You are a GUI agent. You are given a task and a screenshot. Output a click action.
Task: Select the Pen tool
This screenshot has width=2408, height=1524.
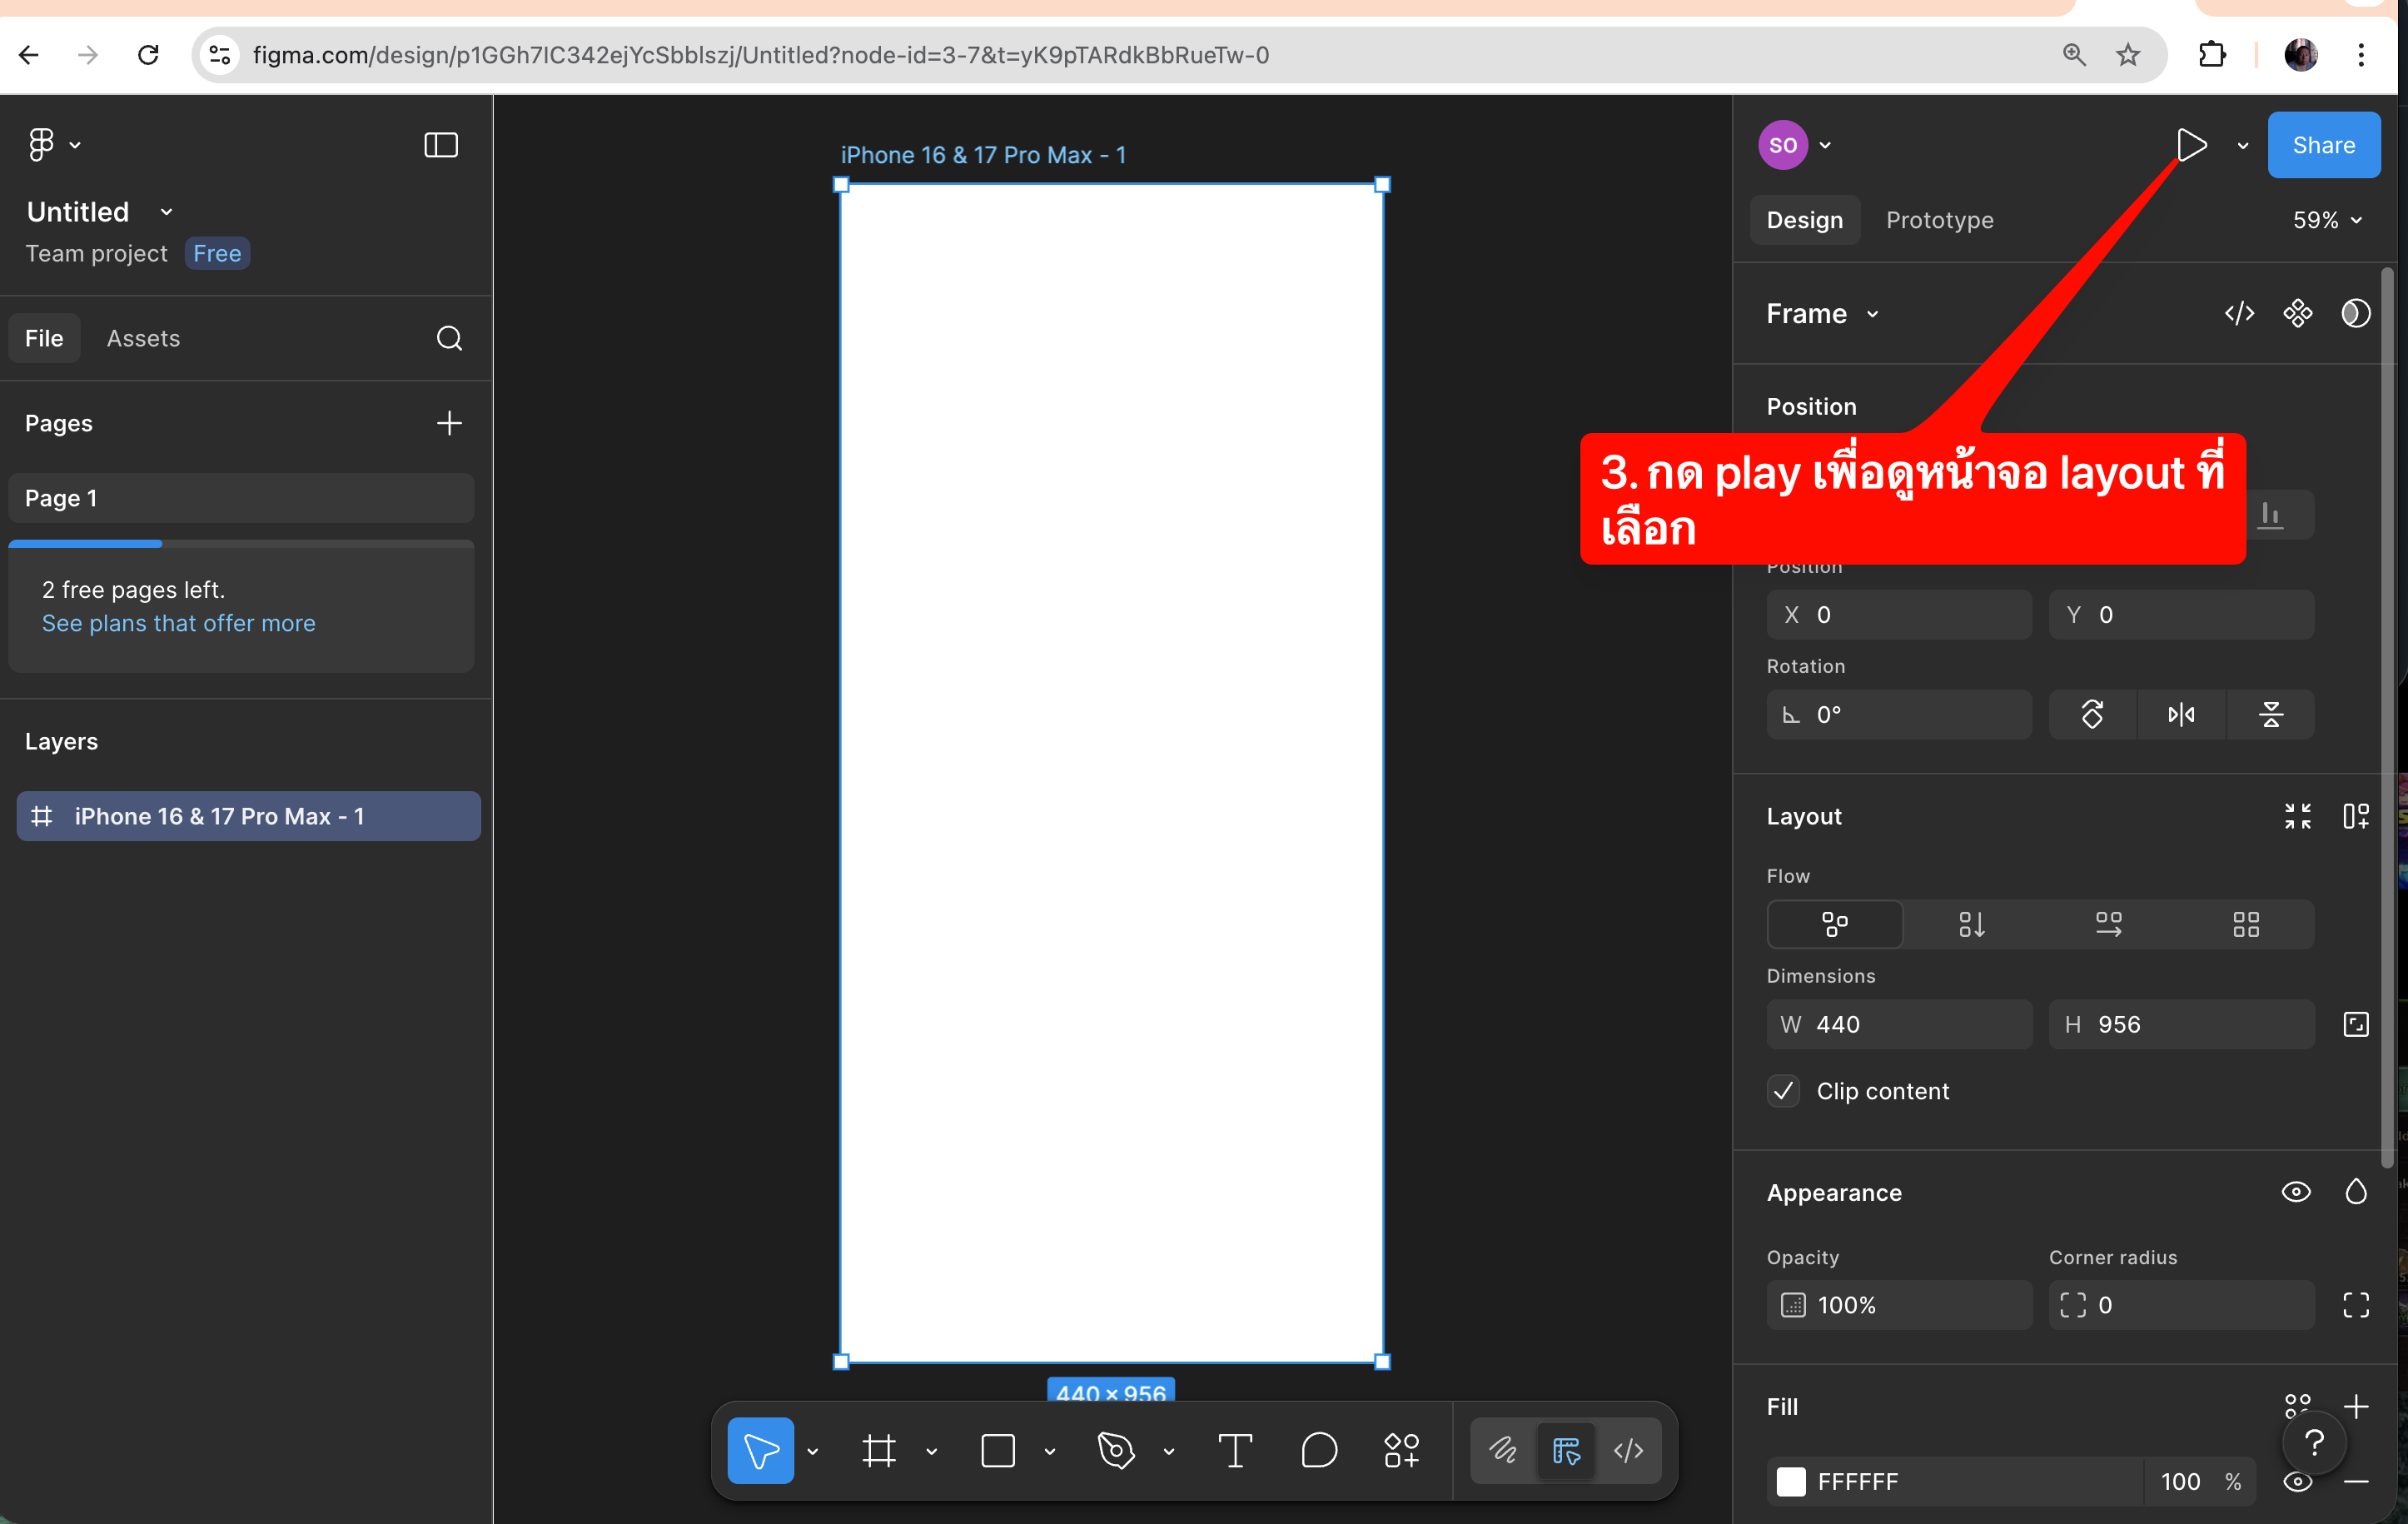click(1116, 1450)
